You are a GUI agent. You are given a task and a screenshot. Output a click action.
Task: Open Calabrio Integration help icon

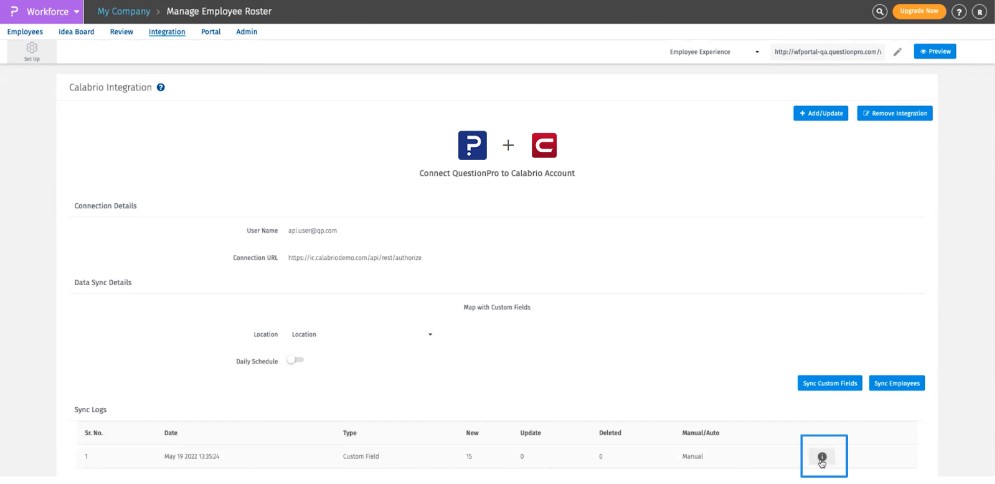tap(161, 88)
